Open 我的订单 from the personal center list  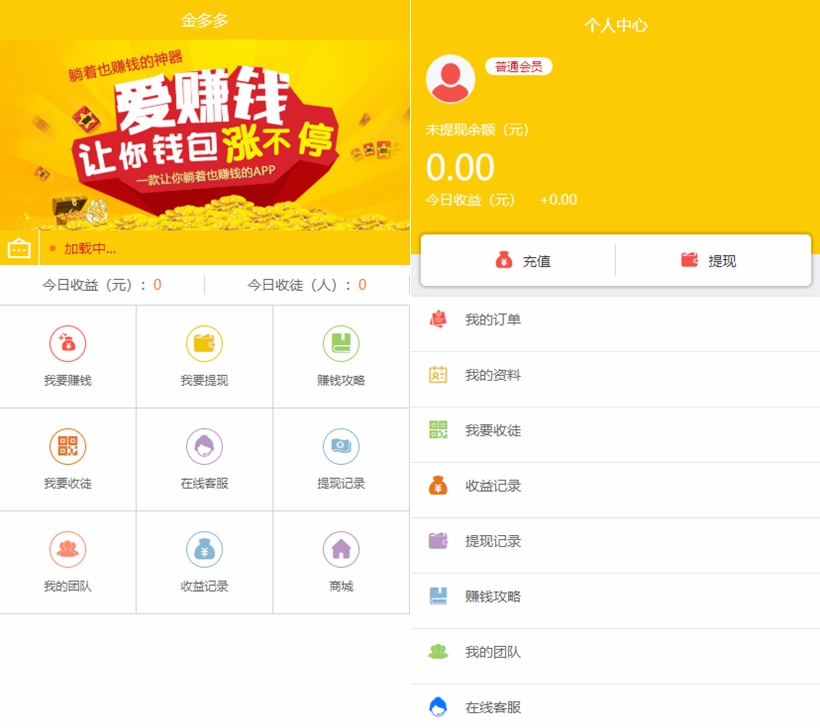tap(616, 324)
